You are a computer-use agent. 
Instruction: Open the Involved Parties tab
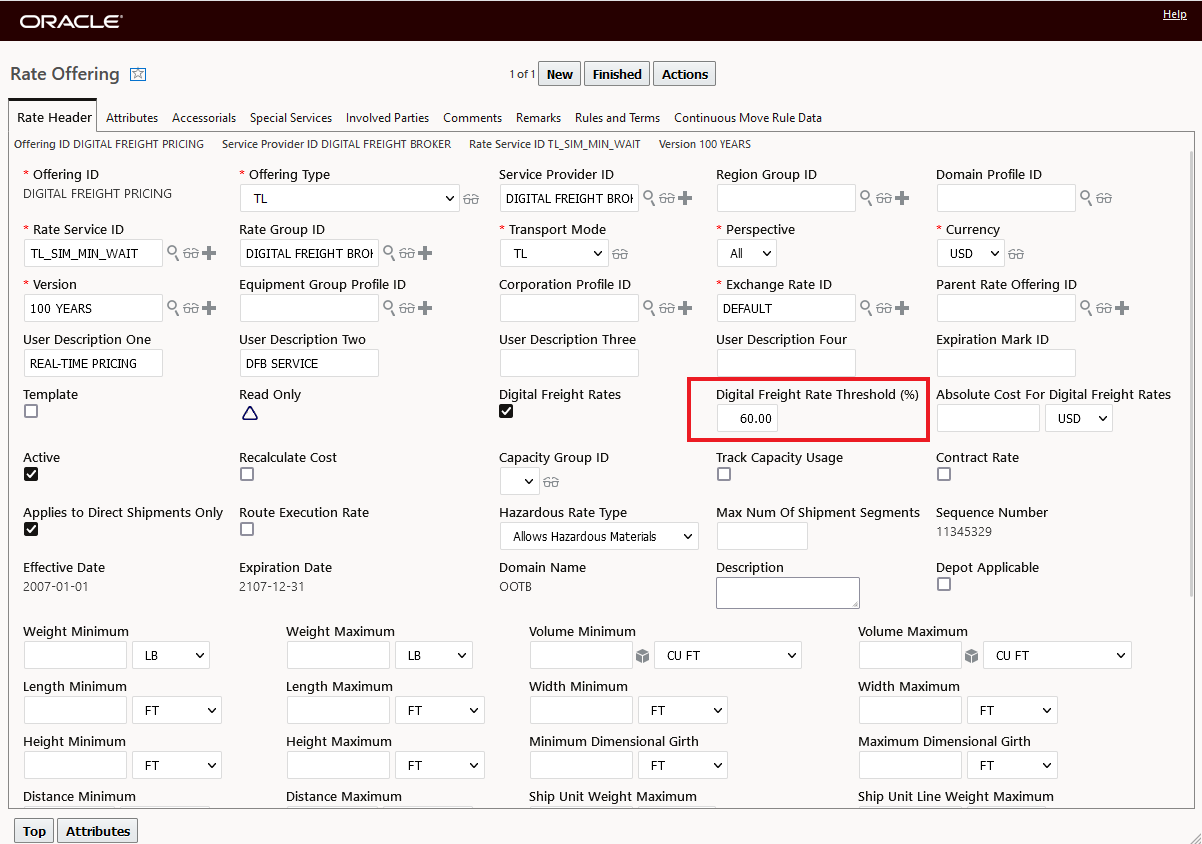[x=387, y=118]
